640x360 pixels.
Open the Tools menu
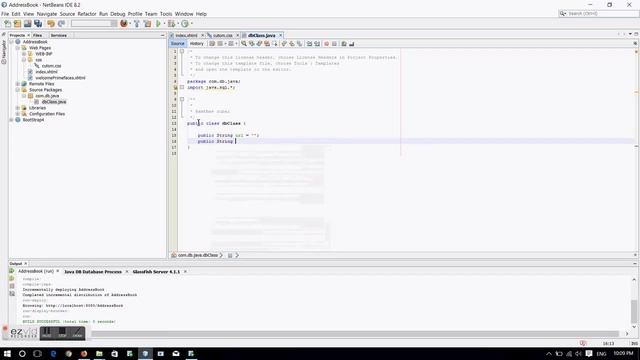pos(166,14)
